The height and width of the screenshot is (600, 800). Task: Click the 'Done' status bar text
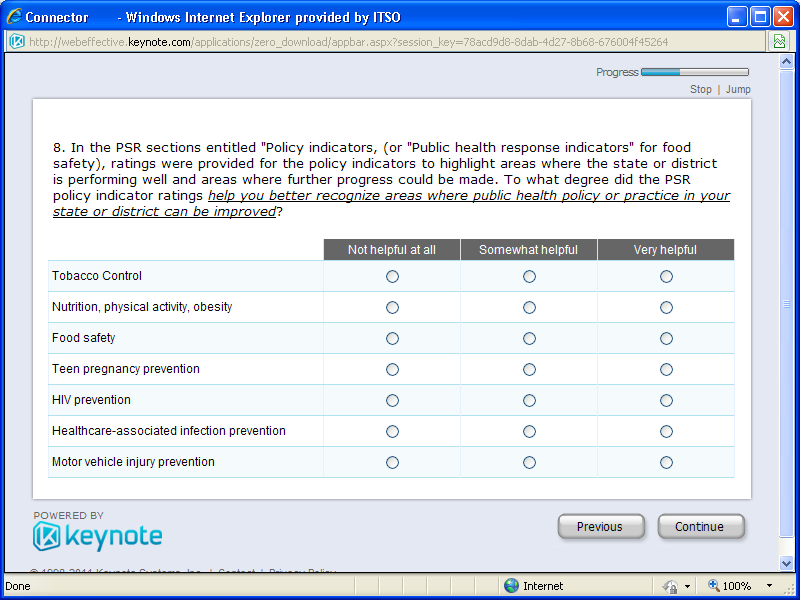[18, 586]
